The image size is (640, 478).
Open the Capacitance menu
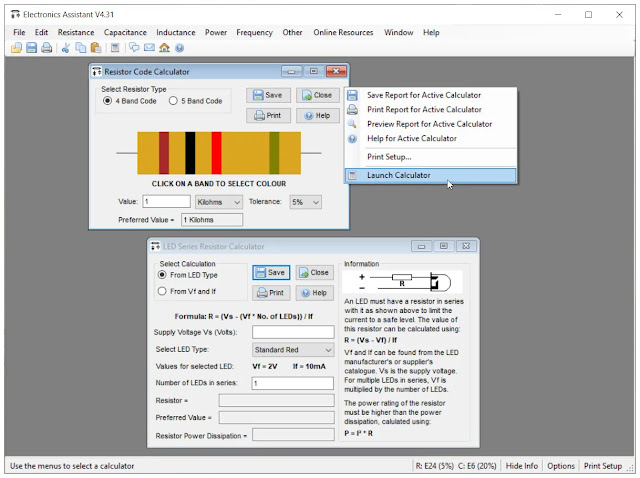[x=125, y=32]
